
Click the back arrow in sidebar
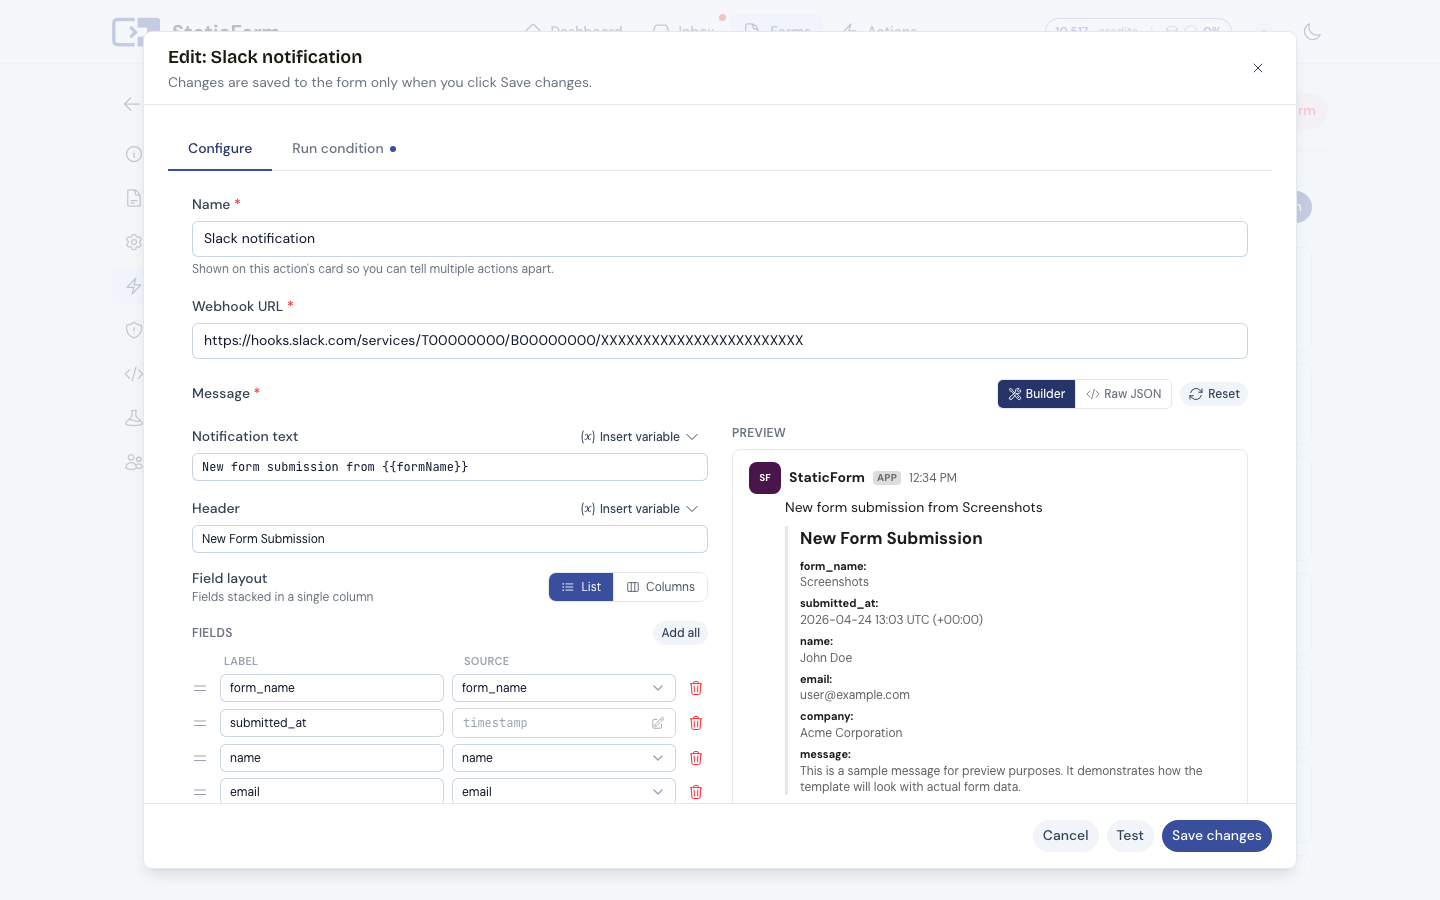(x=132, y=104)
